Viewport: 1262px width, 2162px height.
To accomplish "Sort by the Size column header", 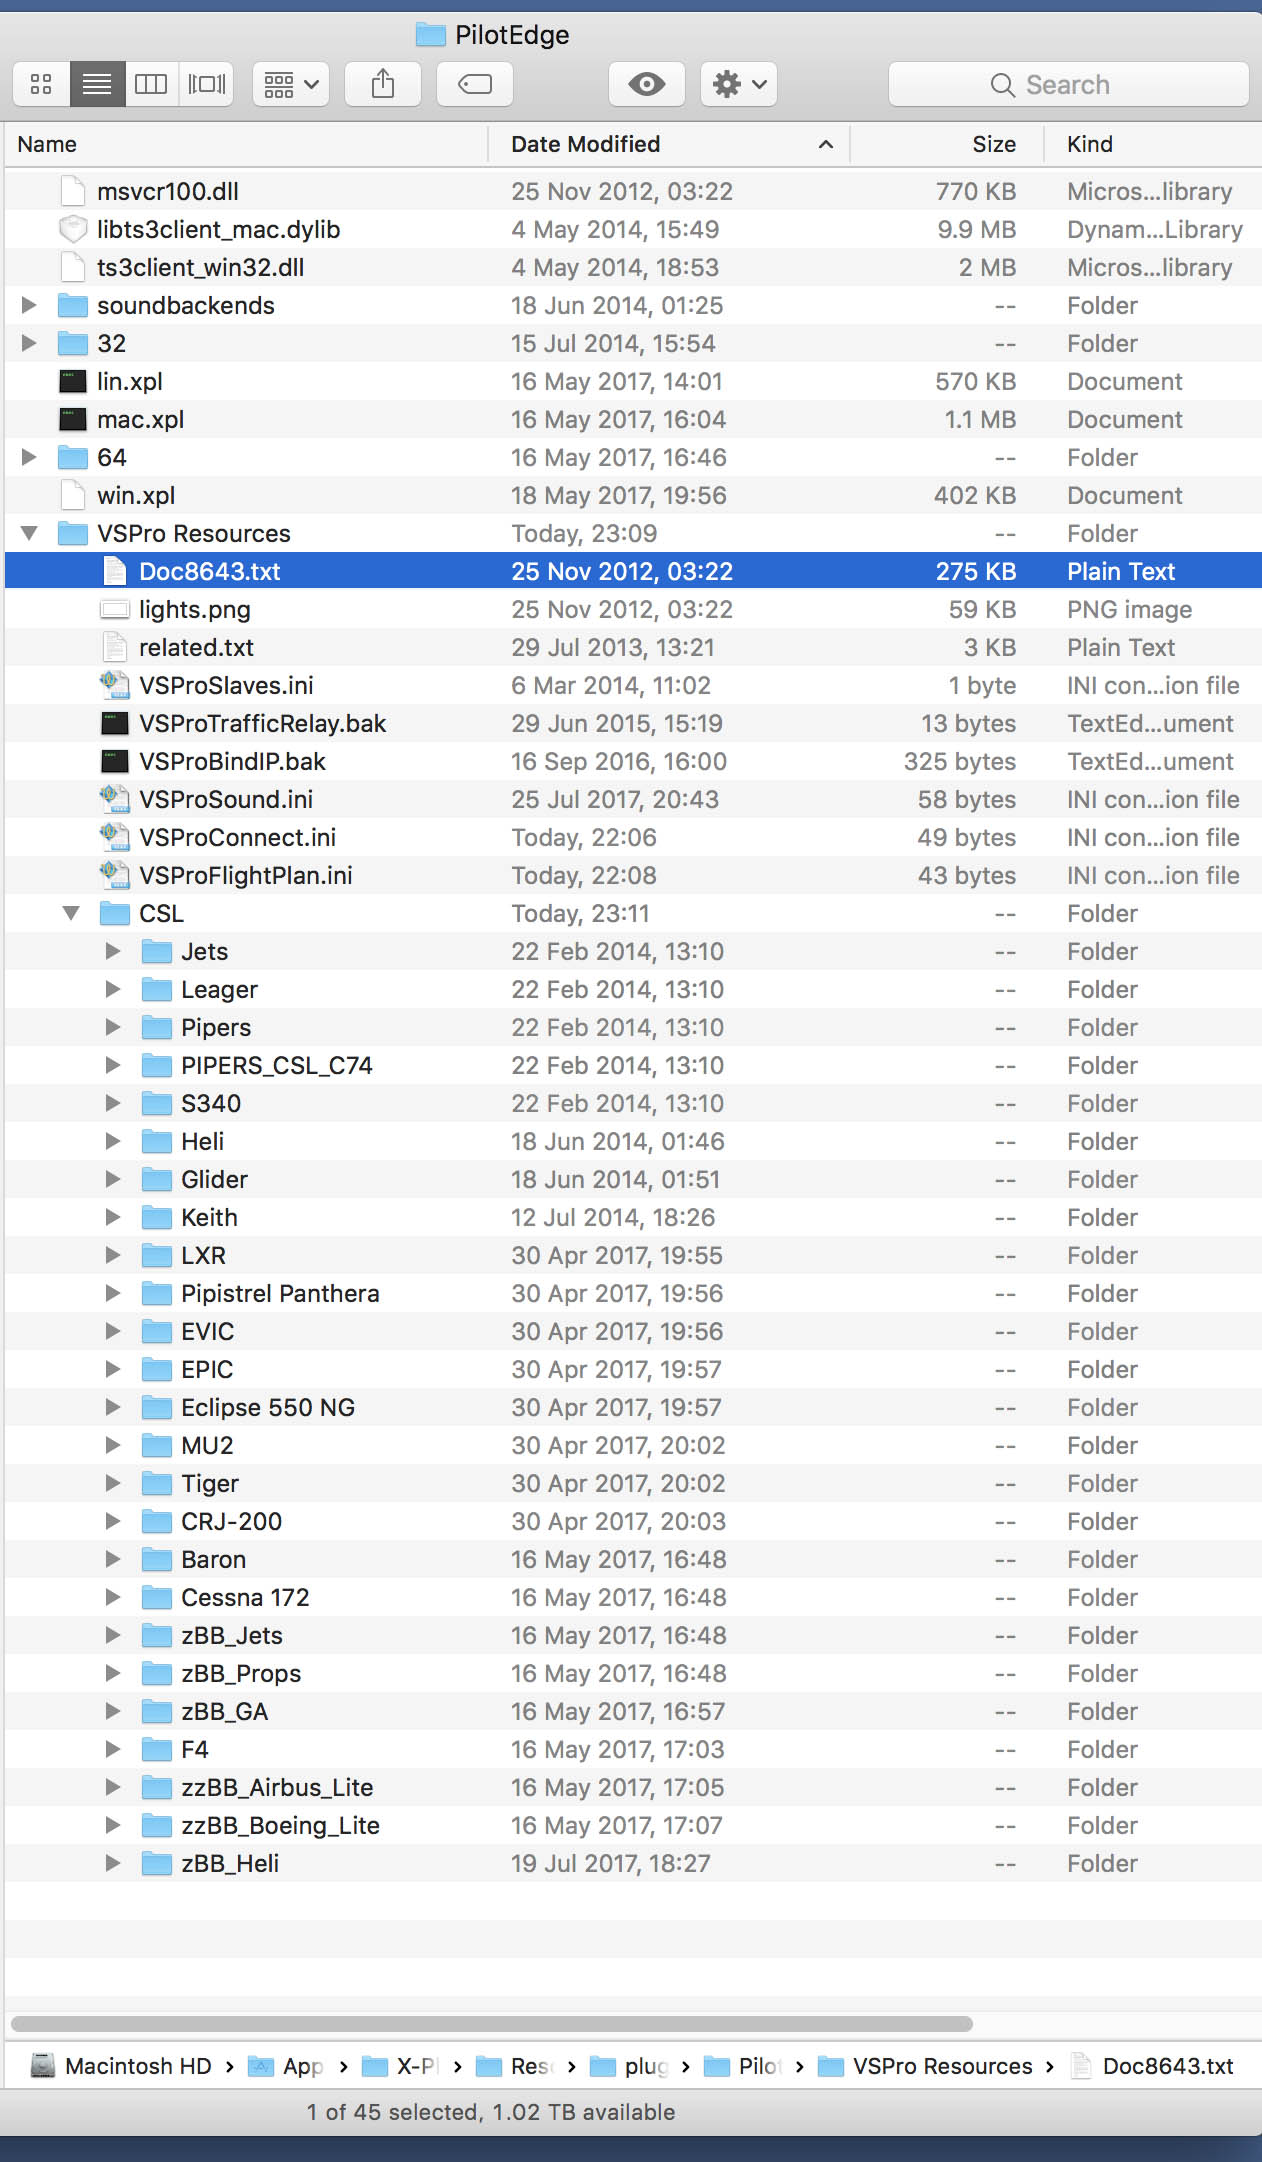I will [947, 144].
